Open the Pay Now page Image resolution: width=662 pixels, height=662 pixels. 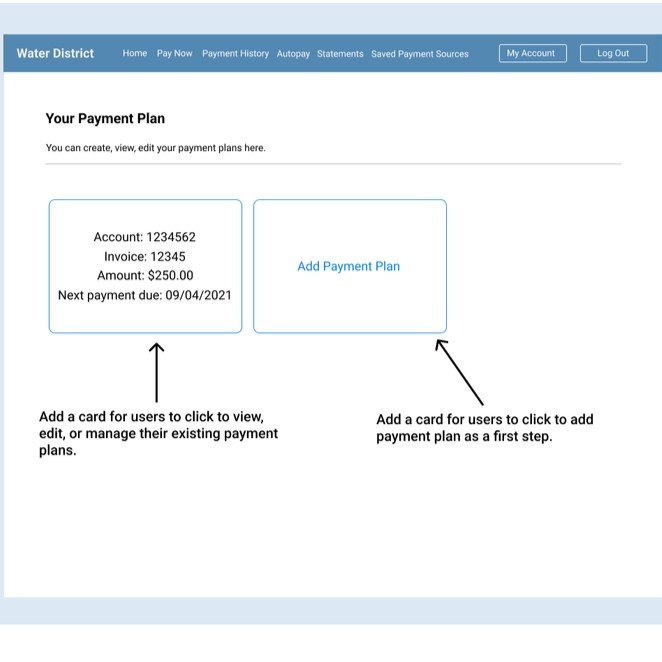coord(174,54)
